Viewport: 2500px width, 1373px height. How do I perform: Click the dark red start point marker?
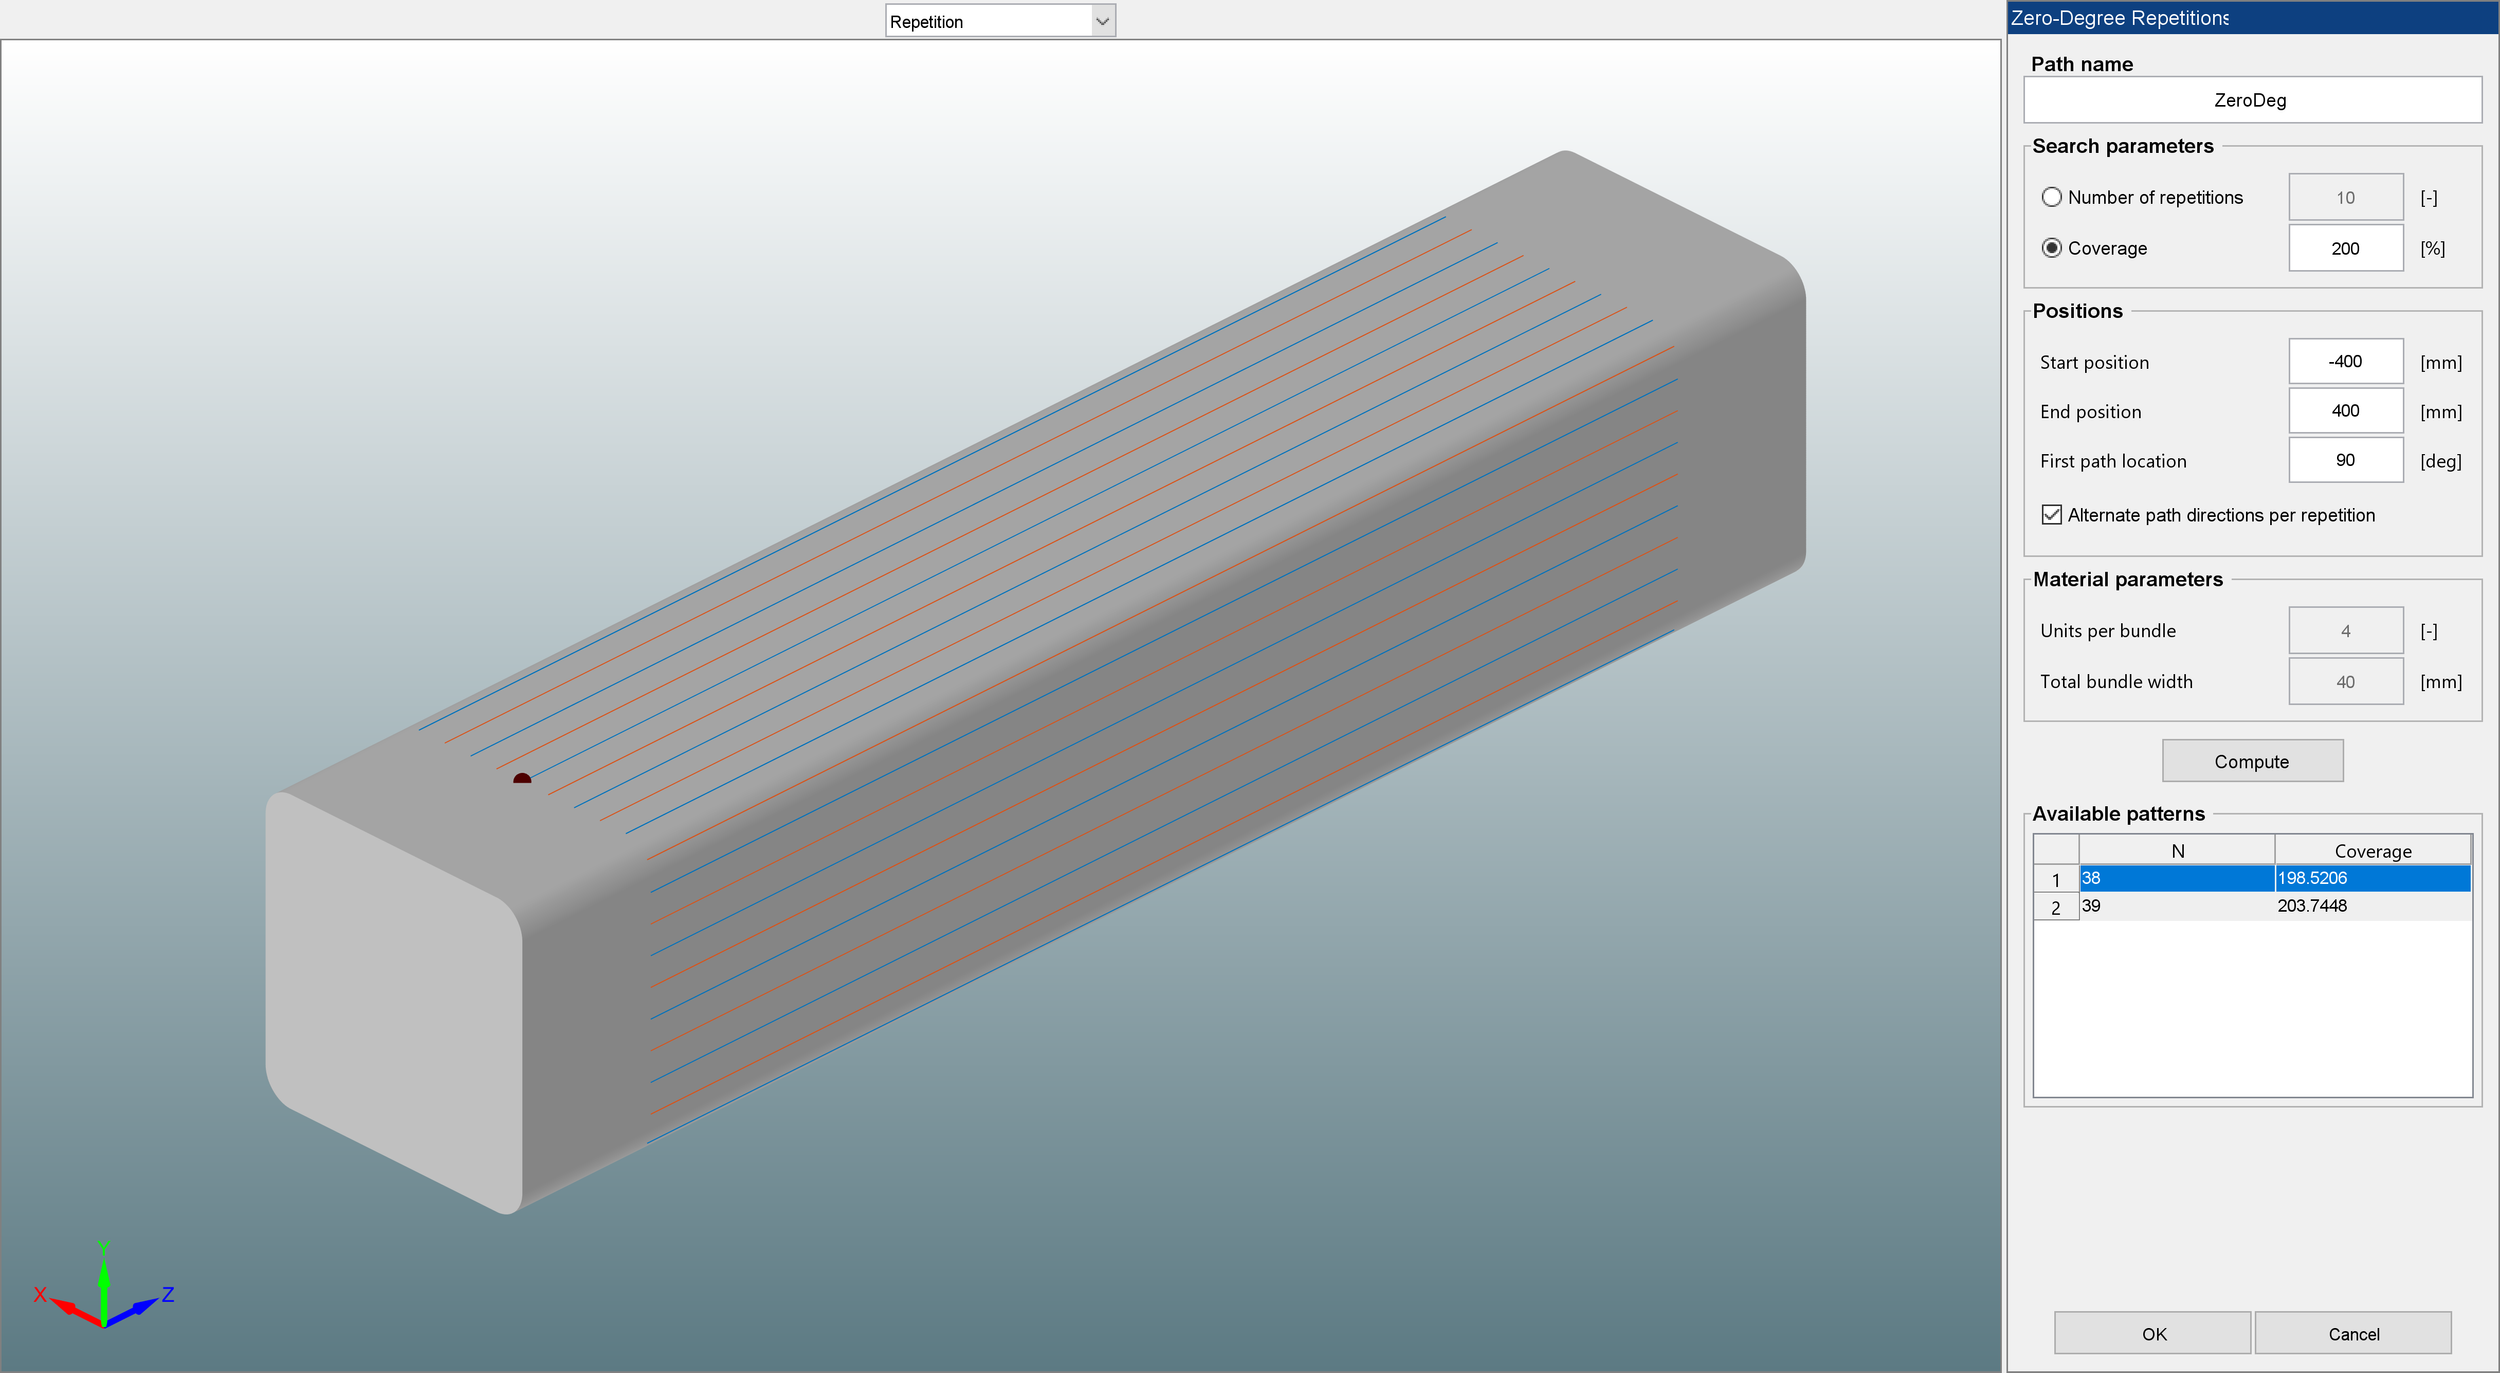pos(522,778)
